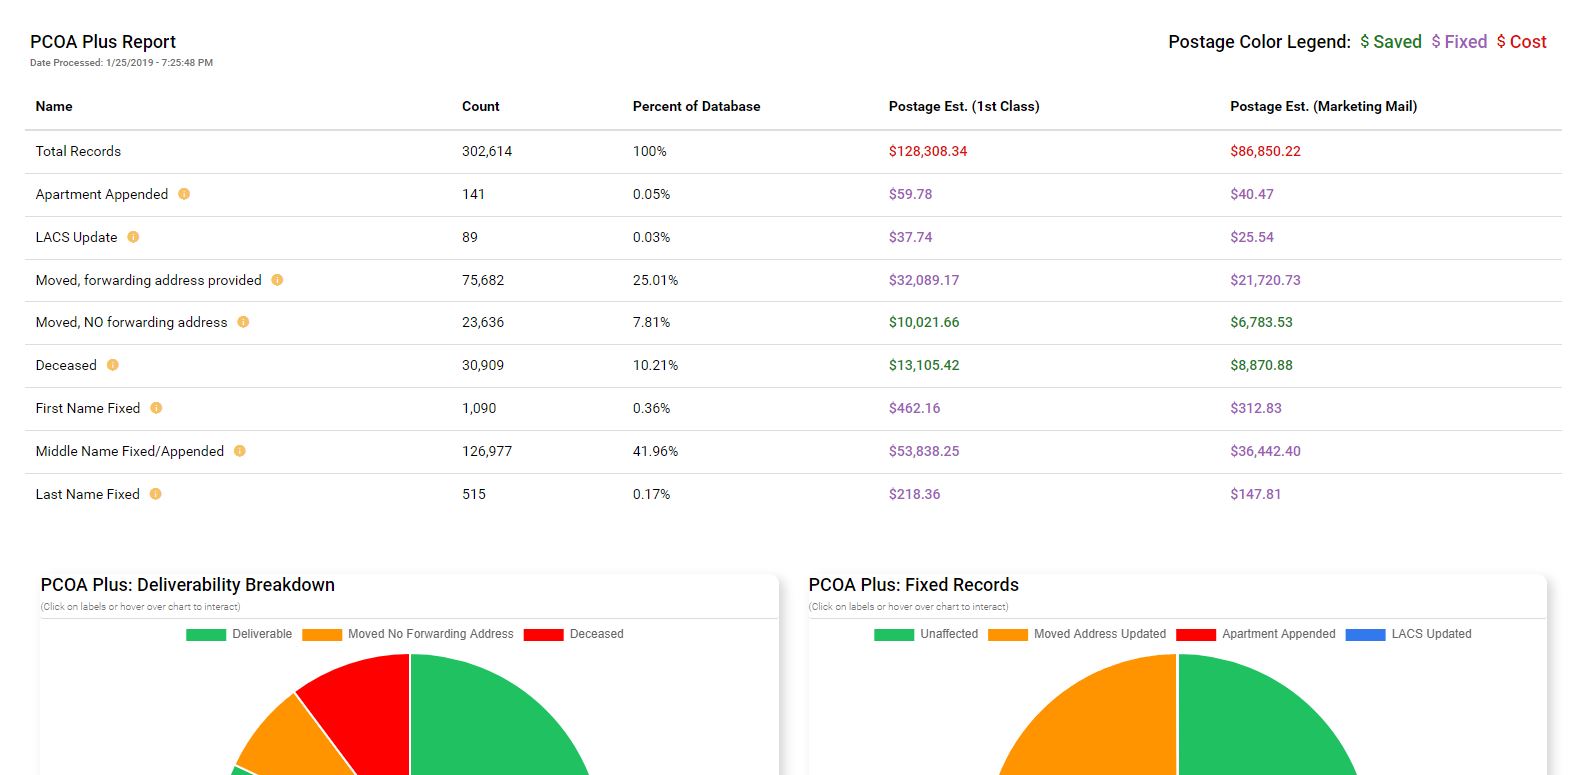Viewport: 1587px width, 775px height.
Task: Click the $218.36 Last Name postage value
Action: point(914,494)
